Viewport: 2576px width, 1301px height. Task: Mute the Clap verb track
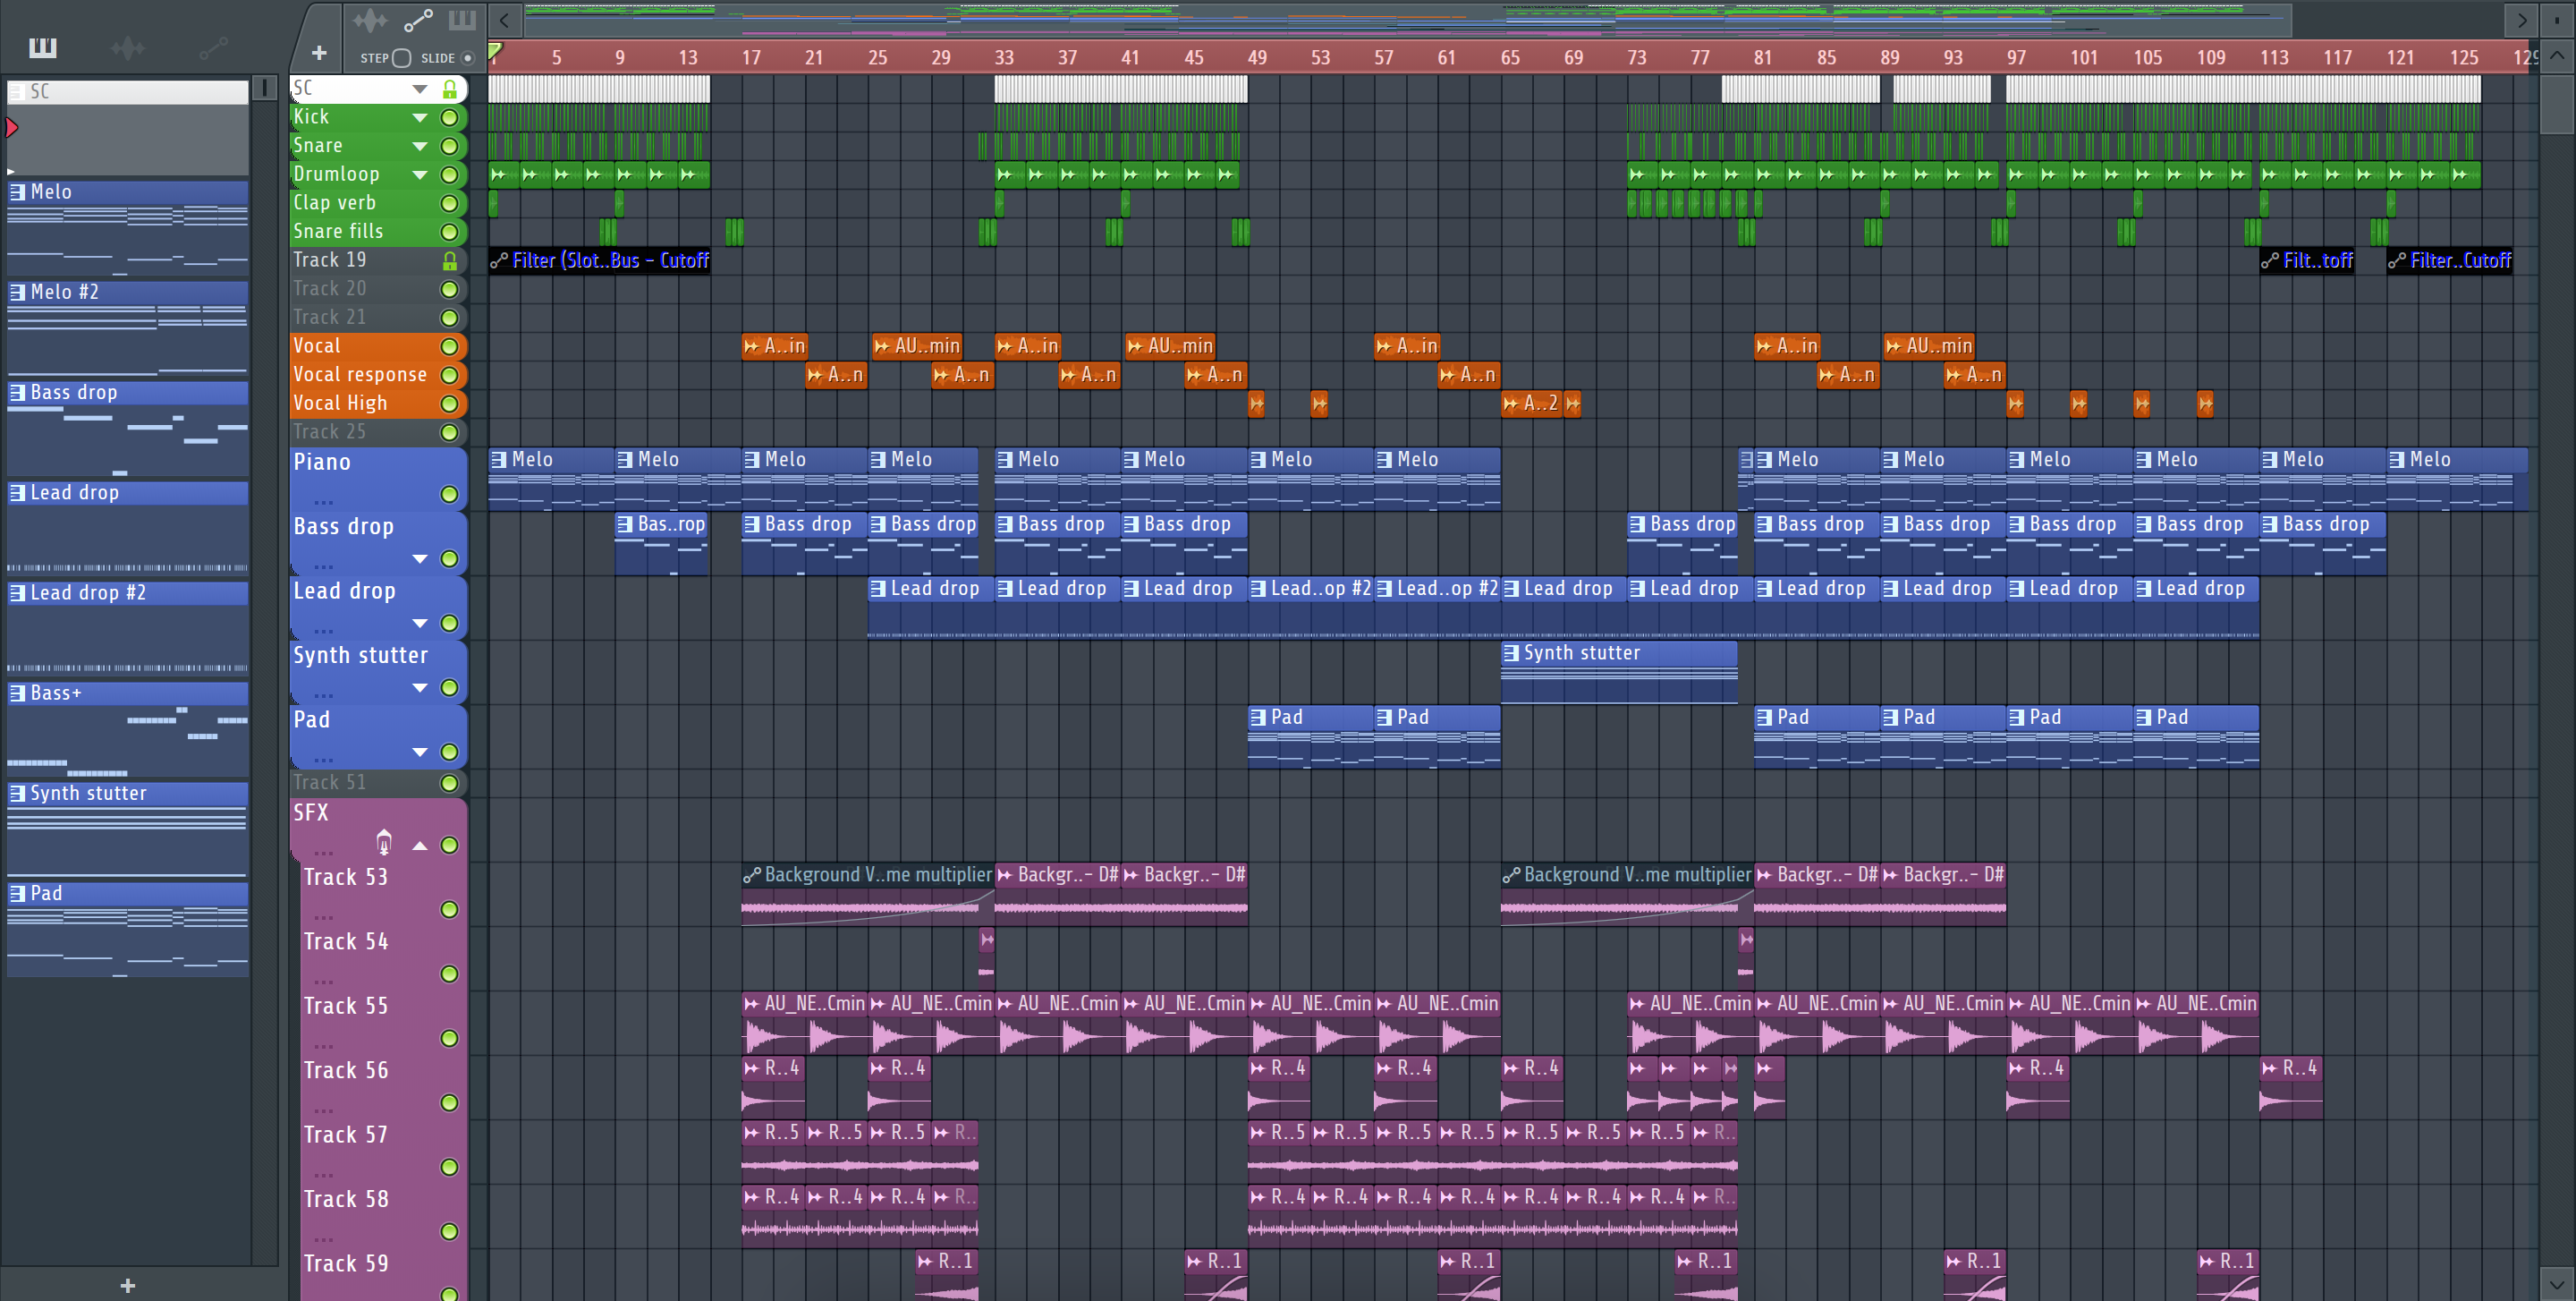450,204
